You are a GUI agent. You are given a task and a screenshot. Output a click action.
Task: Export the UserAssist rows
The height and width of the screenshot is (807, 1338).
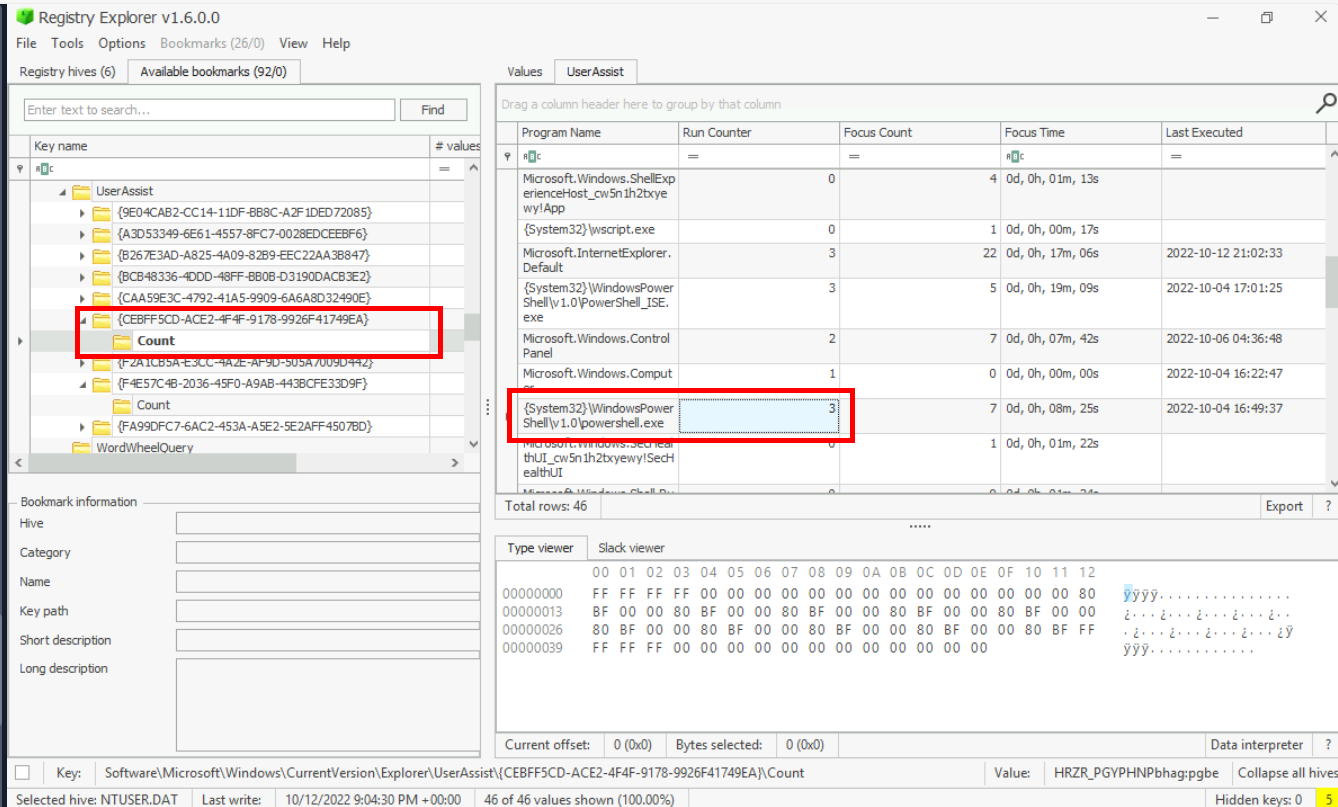tap(1283, 506)
